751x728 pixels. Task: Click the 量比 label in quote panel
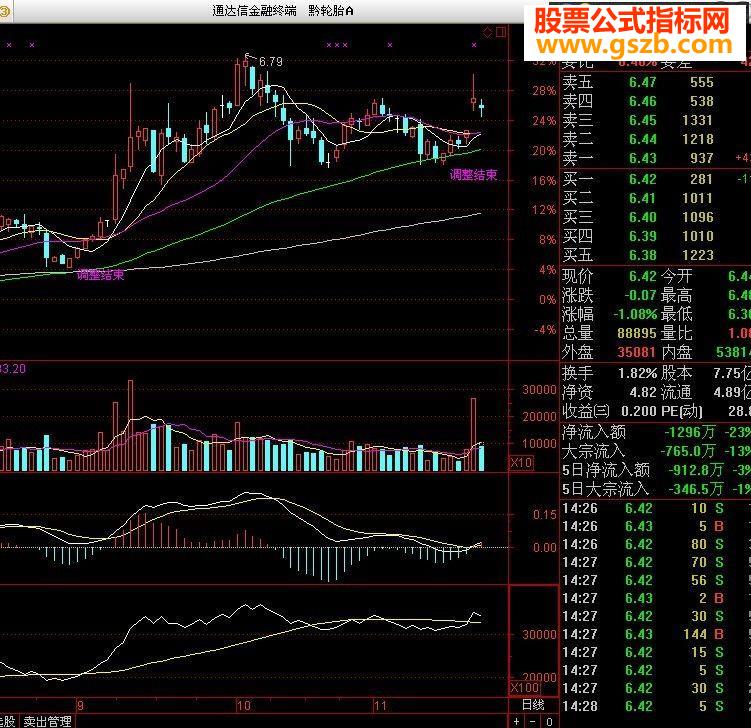click(x=676, y=333)
